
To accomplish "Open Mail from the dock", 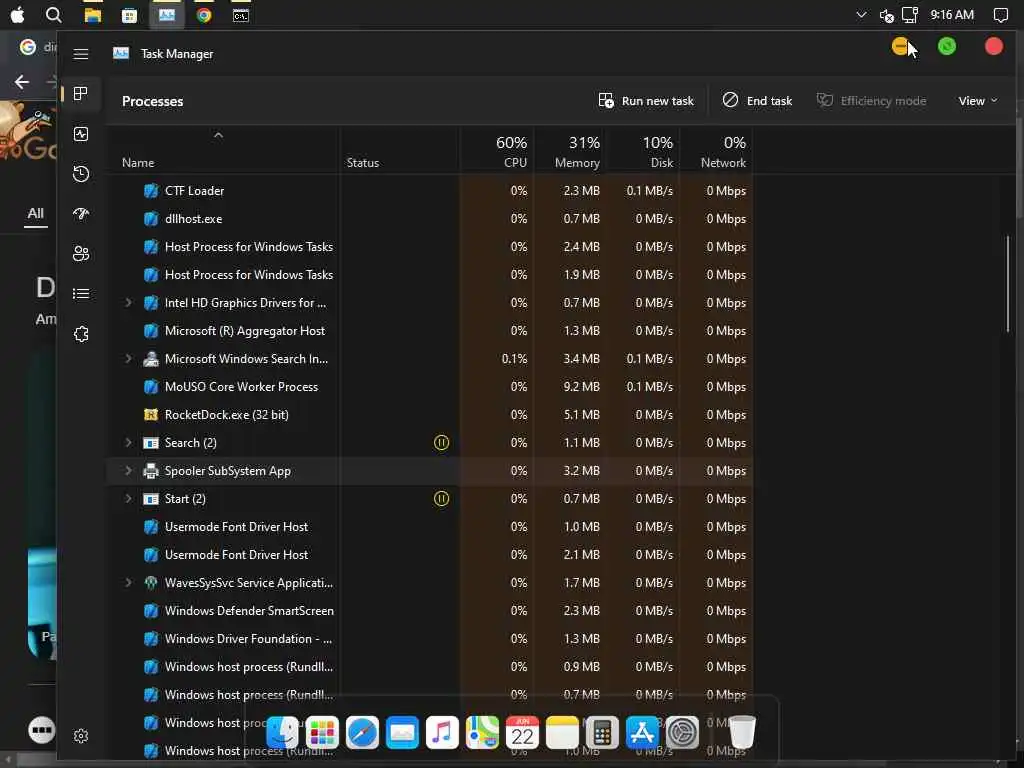I will pos(402,732).
